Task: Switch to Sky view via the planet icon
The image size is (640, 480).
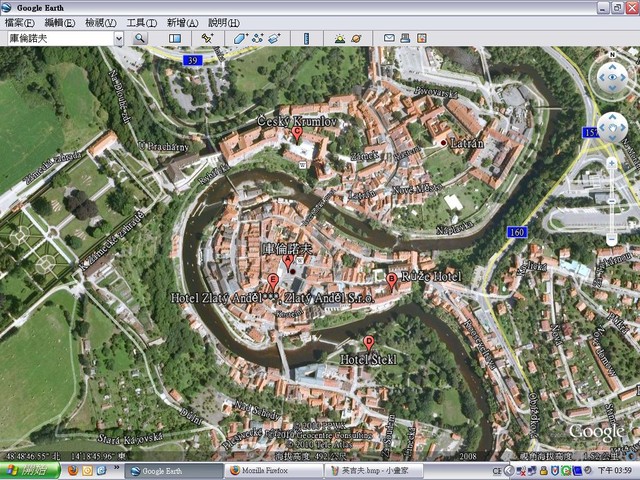Action: tap(356, 38)
